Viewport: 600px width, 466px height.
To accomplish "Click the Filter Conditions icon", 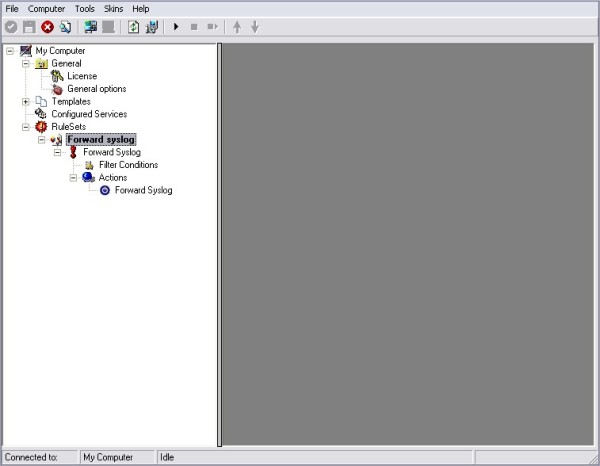I will (x=89, y=165).
